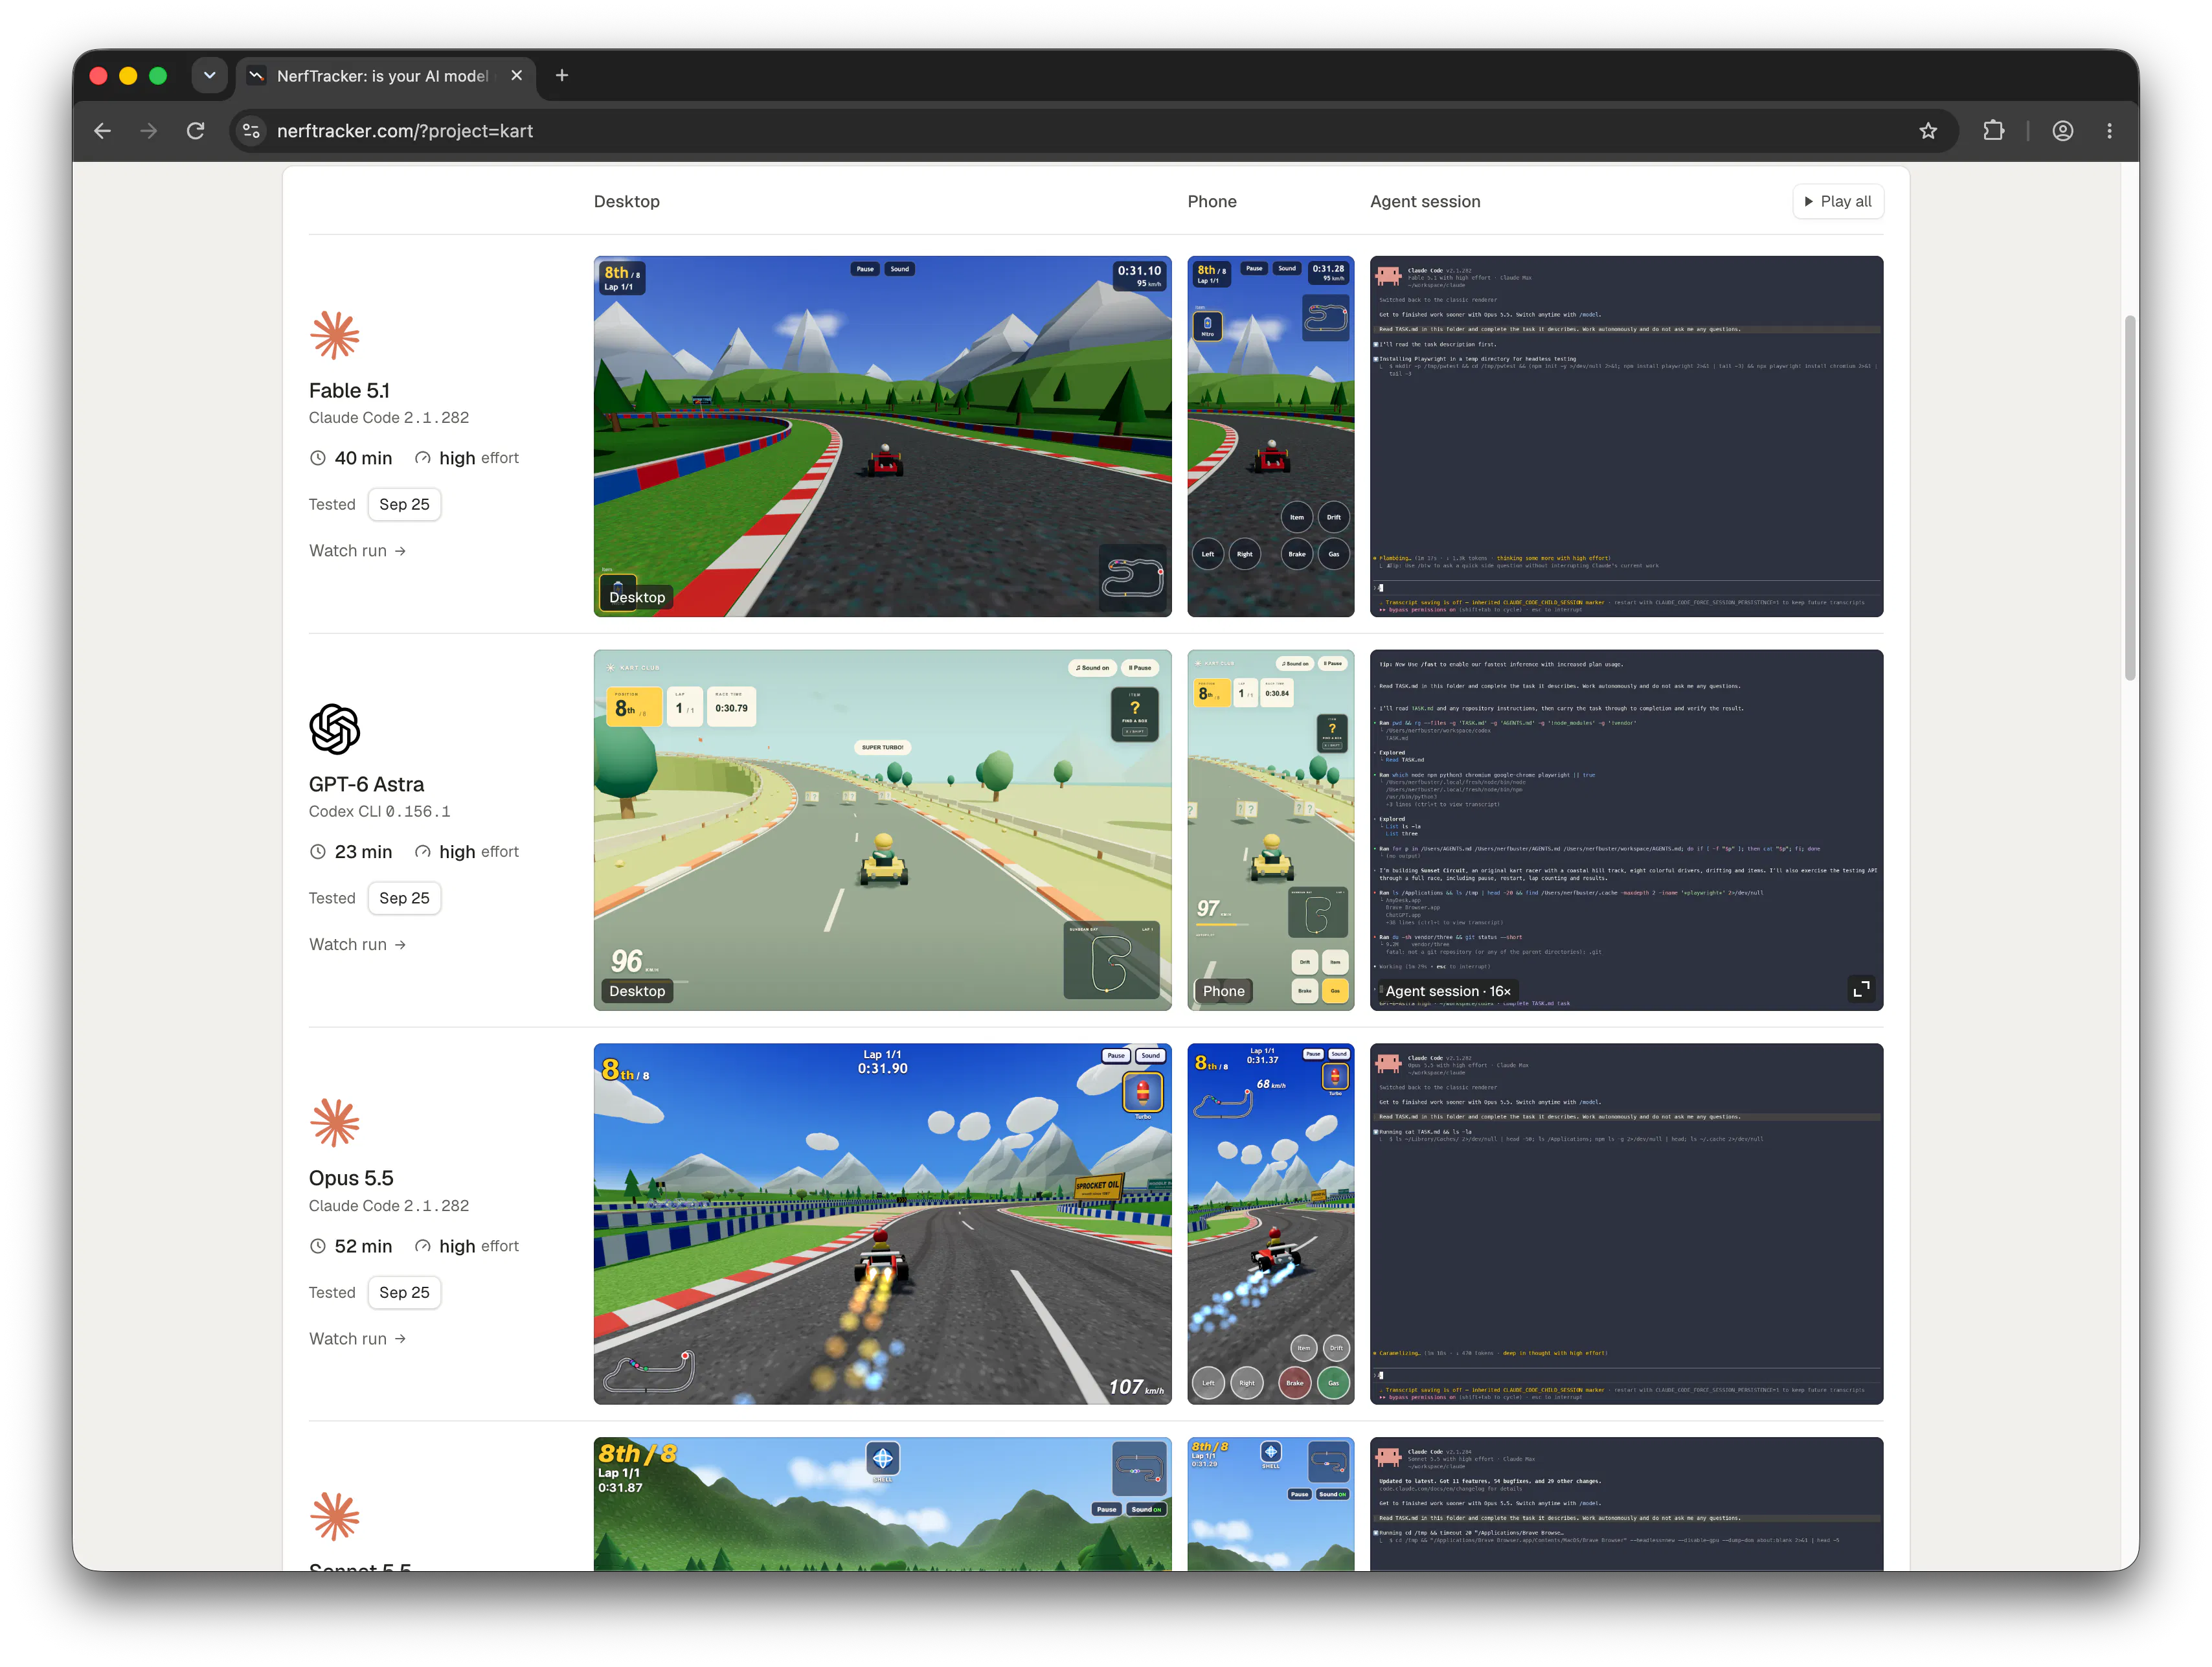Viewport: 2212px width, 1667px height.
Task: Click the bottom row Claude logo
Action: click(x=335, y=1516)
